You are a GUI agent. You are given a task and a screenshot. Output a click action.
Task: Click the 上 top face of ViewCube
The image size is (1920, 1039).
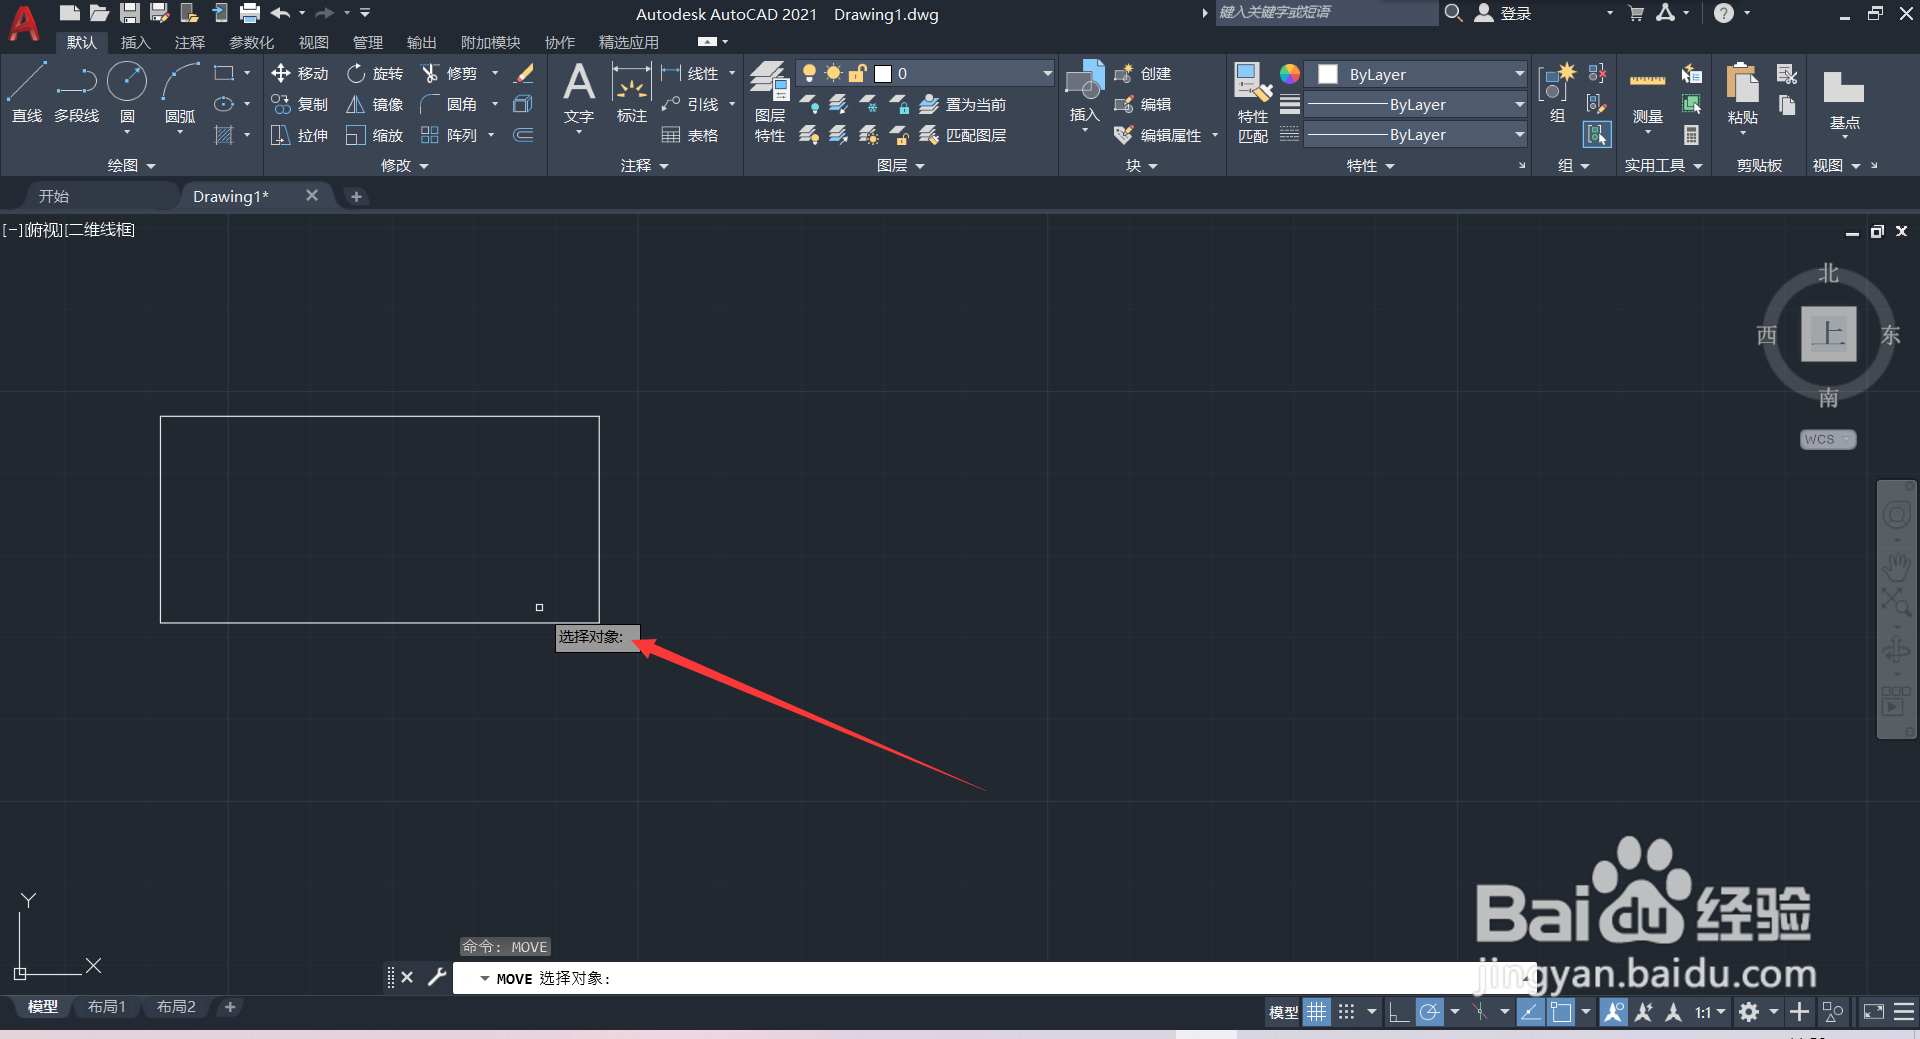[x=1829, y=333]
